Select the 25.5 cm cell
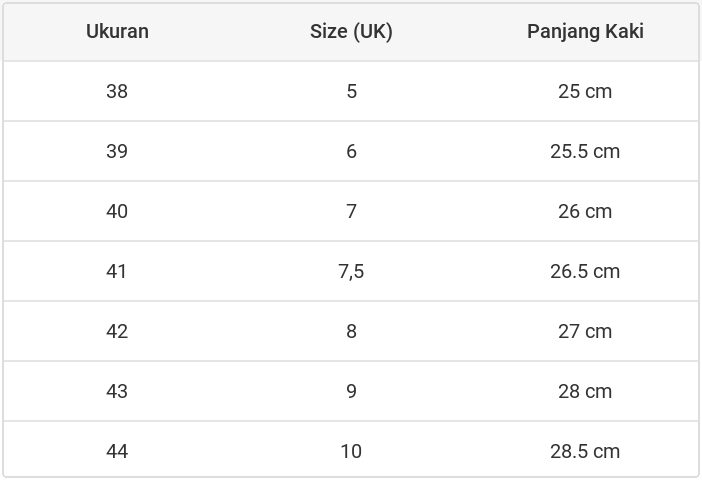Image resolution: width=702 pixels, height=480 pixels. (x=585, y=151)
